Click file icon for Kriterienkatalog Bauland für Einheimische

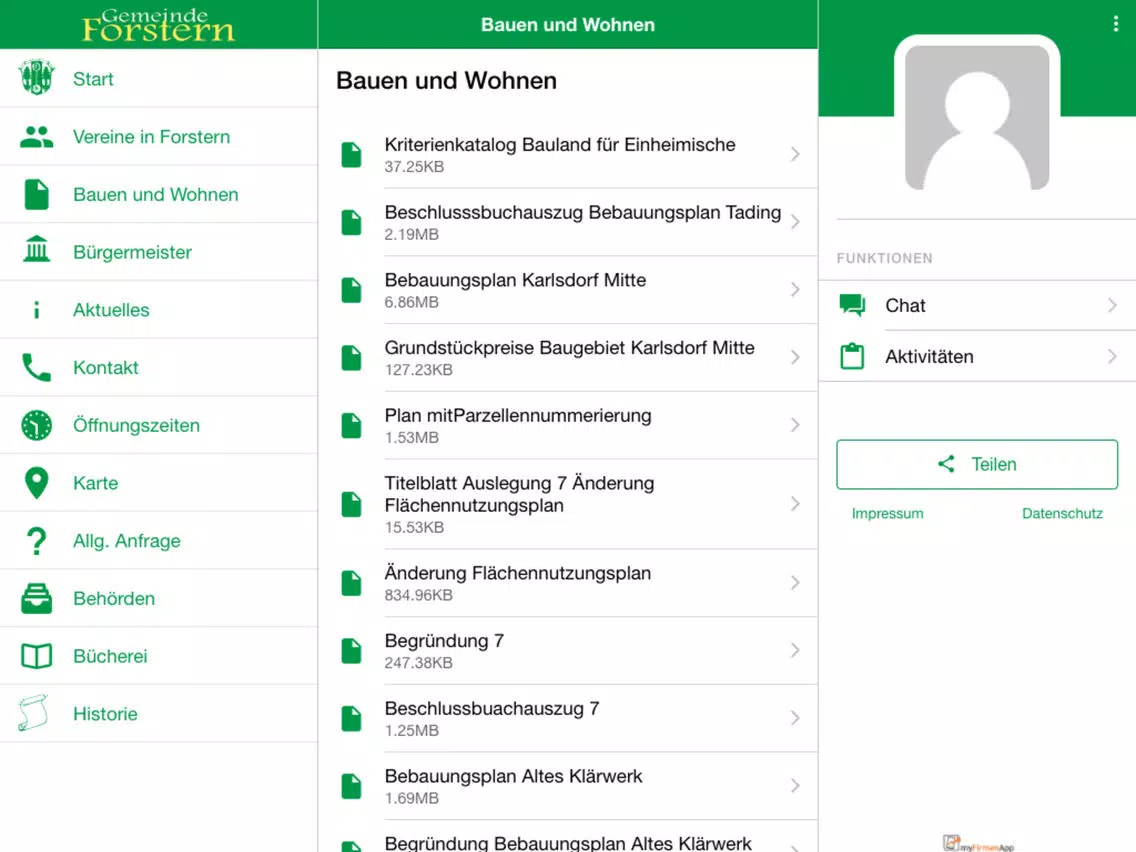point(351,154)
